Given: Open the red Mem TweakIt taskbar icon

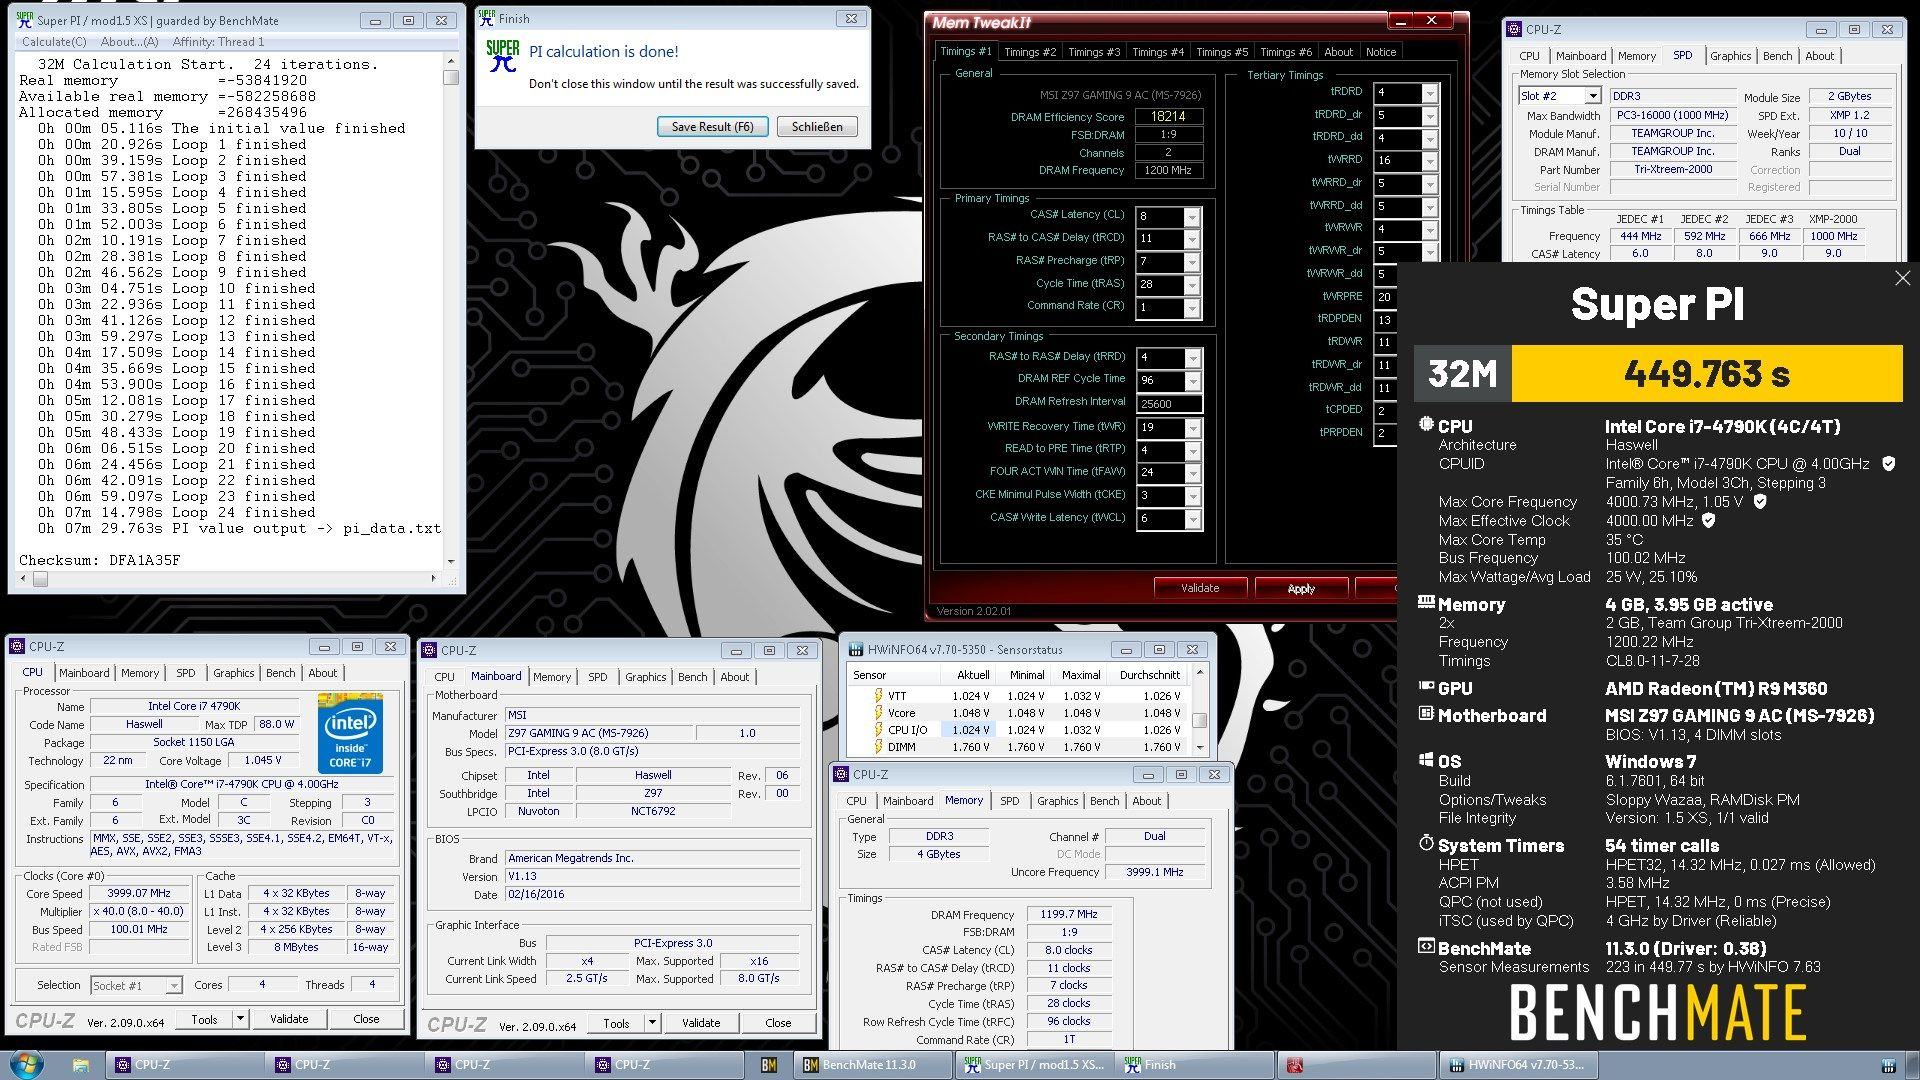Looking at the screenshot, I should [x=1296, y=1065].
